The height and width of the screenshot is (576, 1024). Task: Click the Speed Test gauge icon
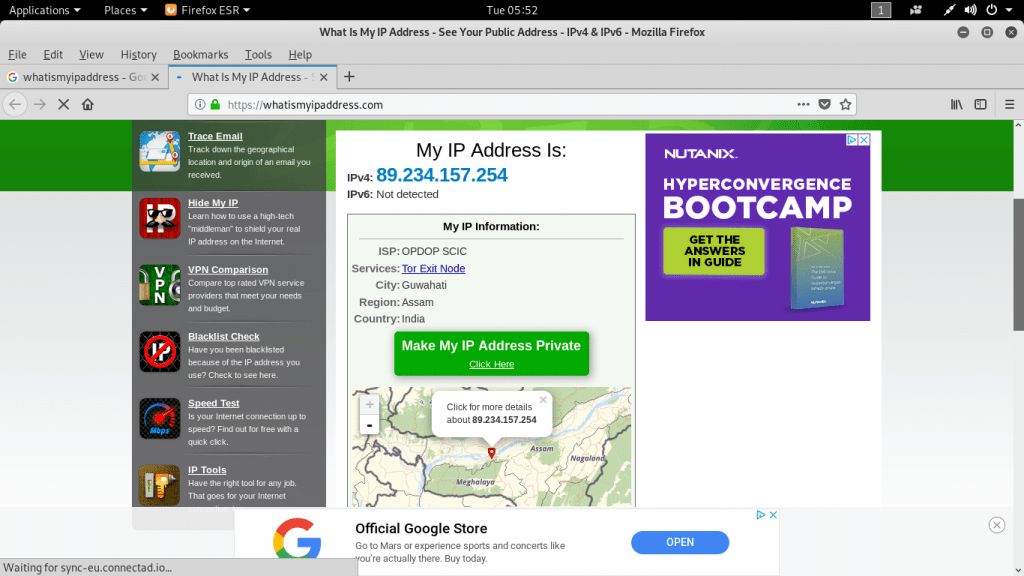[159, 419]
